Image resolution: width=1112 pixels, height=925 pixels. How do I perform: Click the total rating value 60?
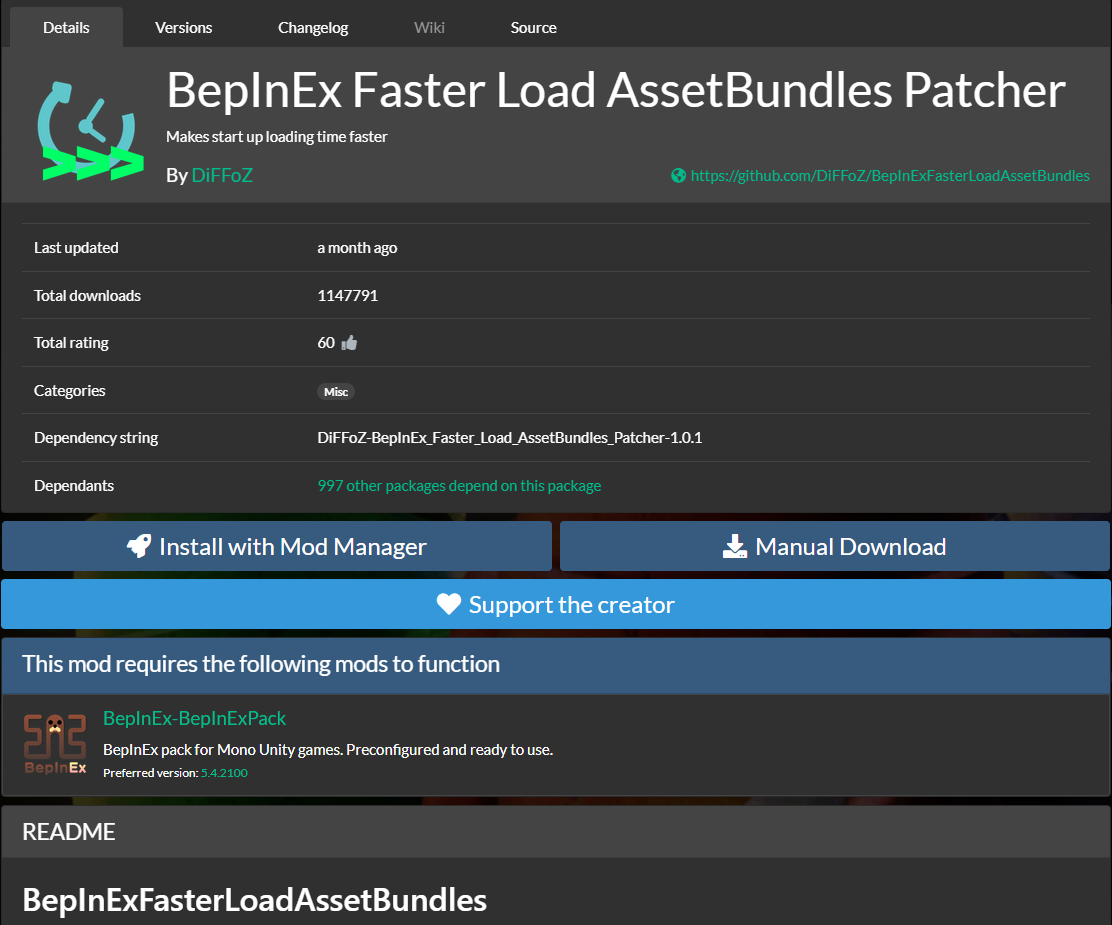pyautogui.click(x=326, y=343)
